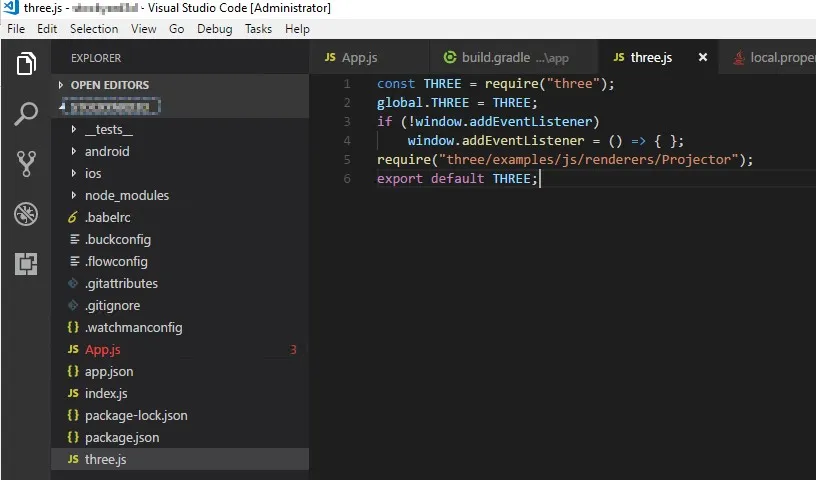Click the .flowconfig file icon

[74, 261]
